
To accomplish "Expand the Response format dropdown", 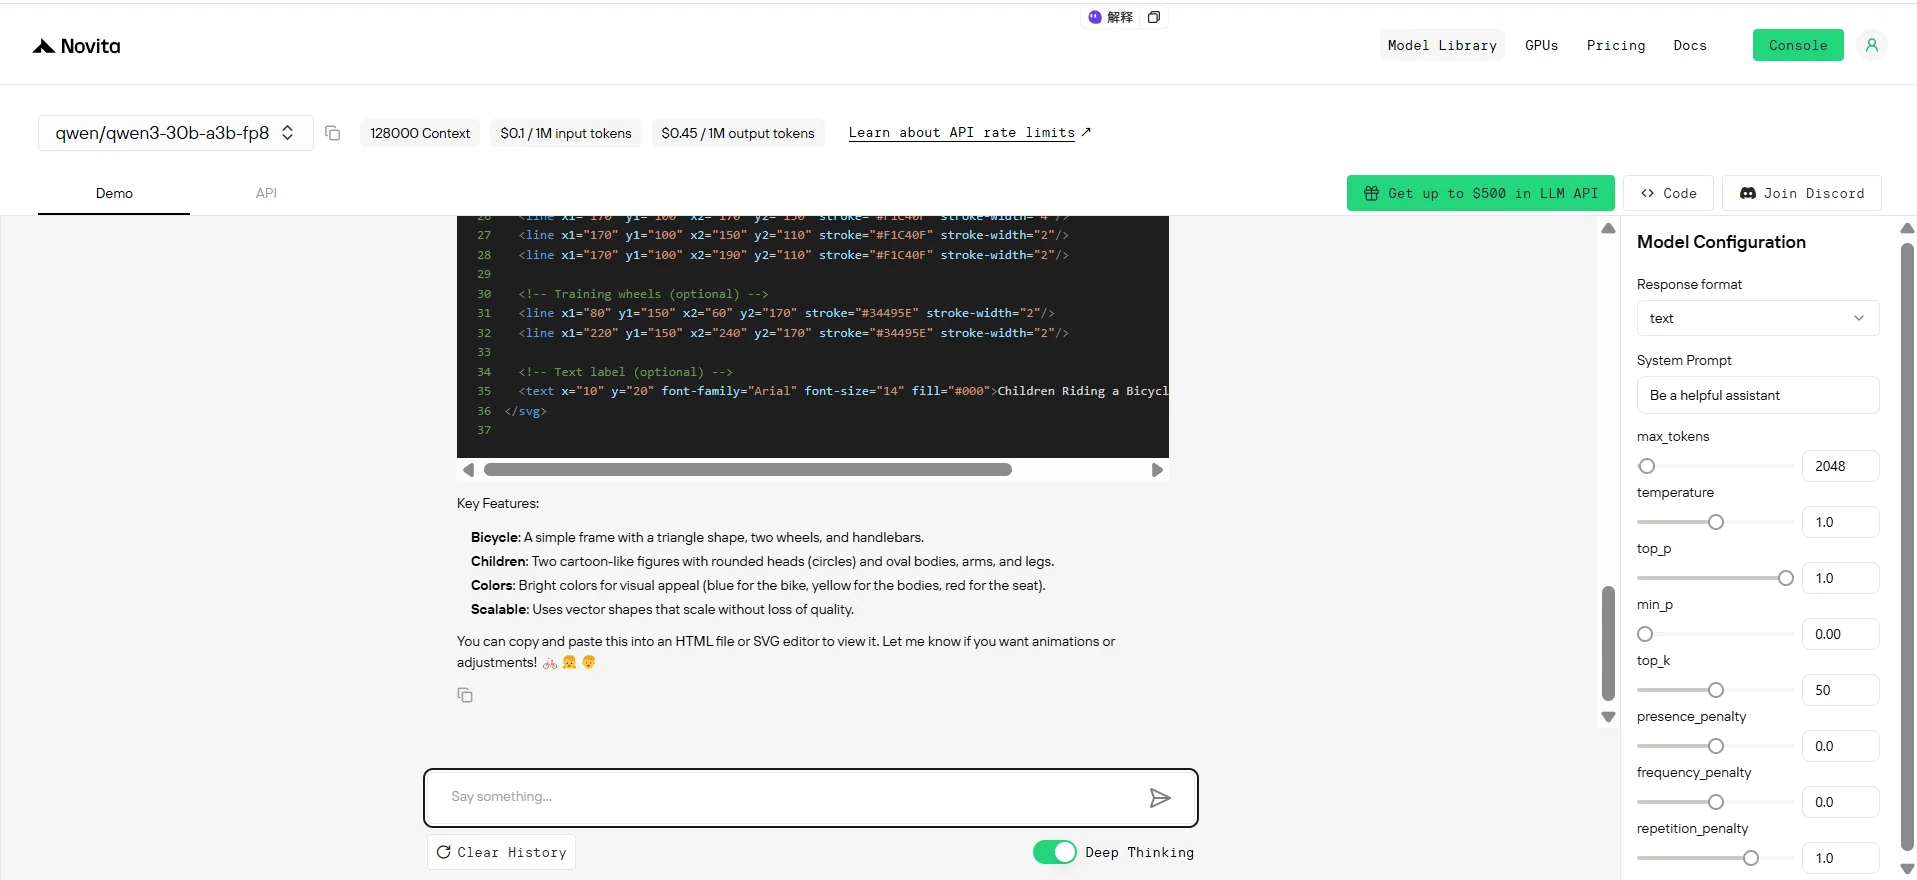I will click(1757, 318).
